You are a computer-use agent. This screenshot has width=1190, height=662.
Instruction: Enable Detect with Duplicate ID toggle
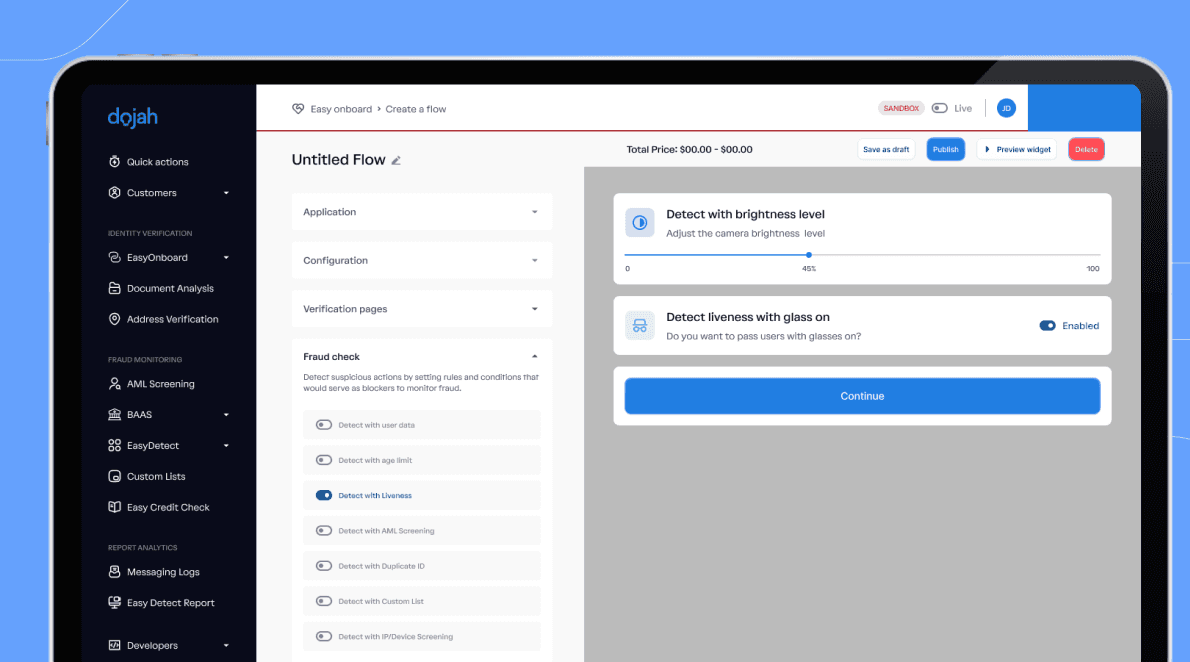[324, 566]
